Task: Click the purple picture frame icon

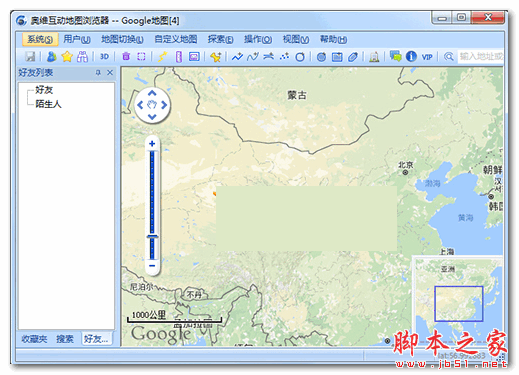Action: [194, 57]
